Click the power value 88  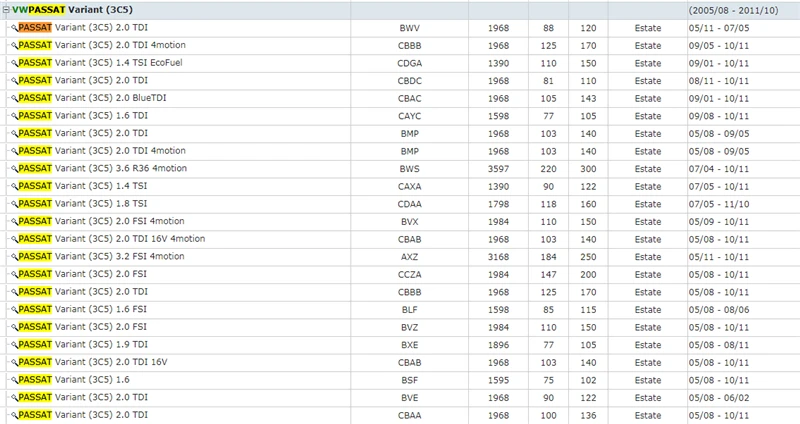(x=548, y=28)
